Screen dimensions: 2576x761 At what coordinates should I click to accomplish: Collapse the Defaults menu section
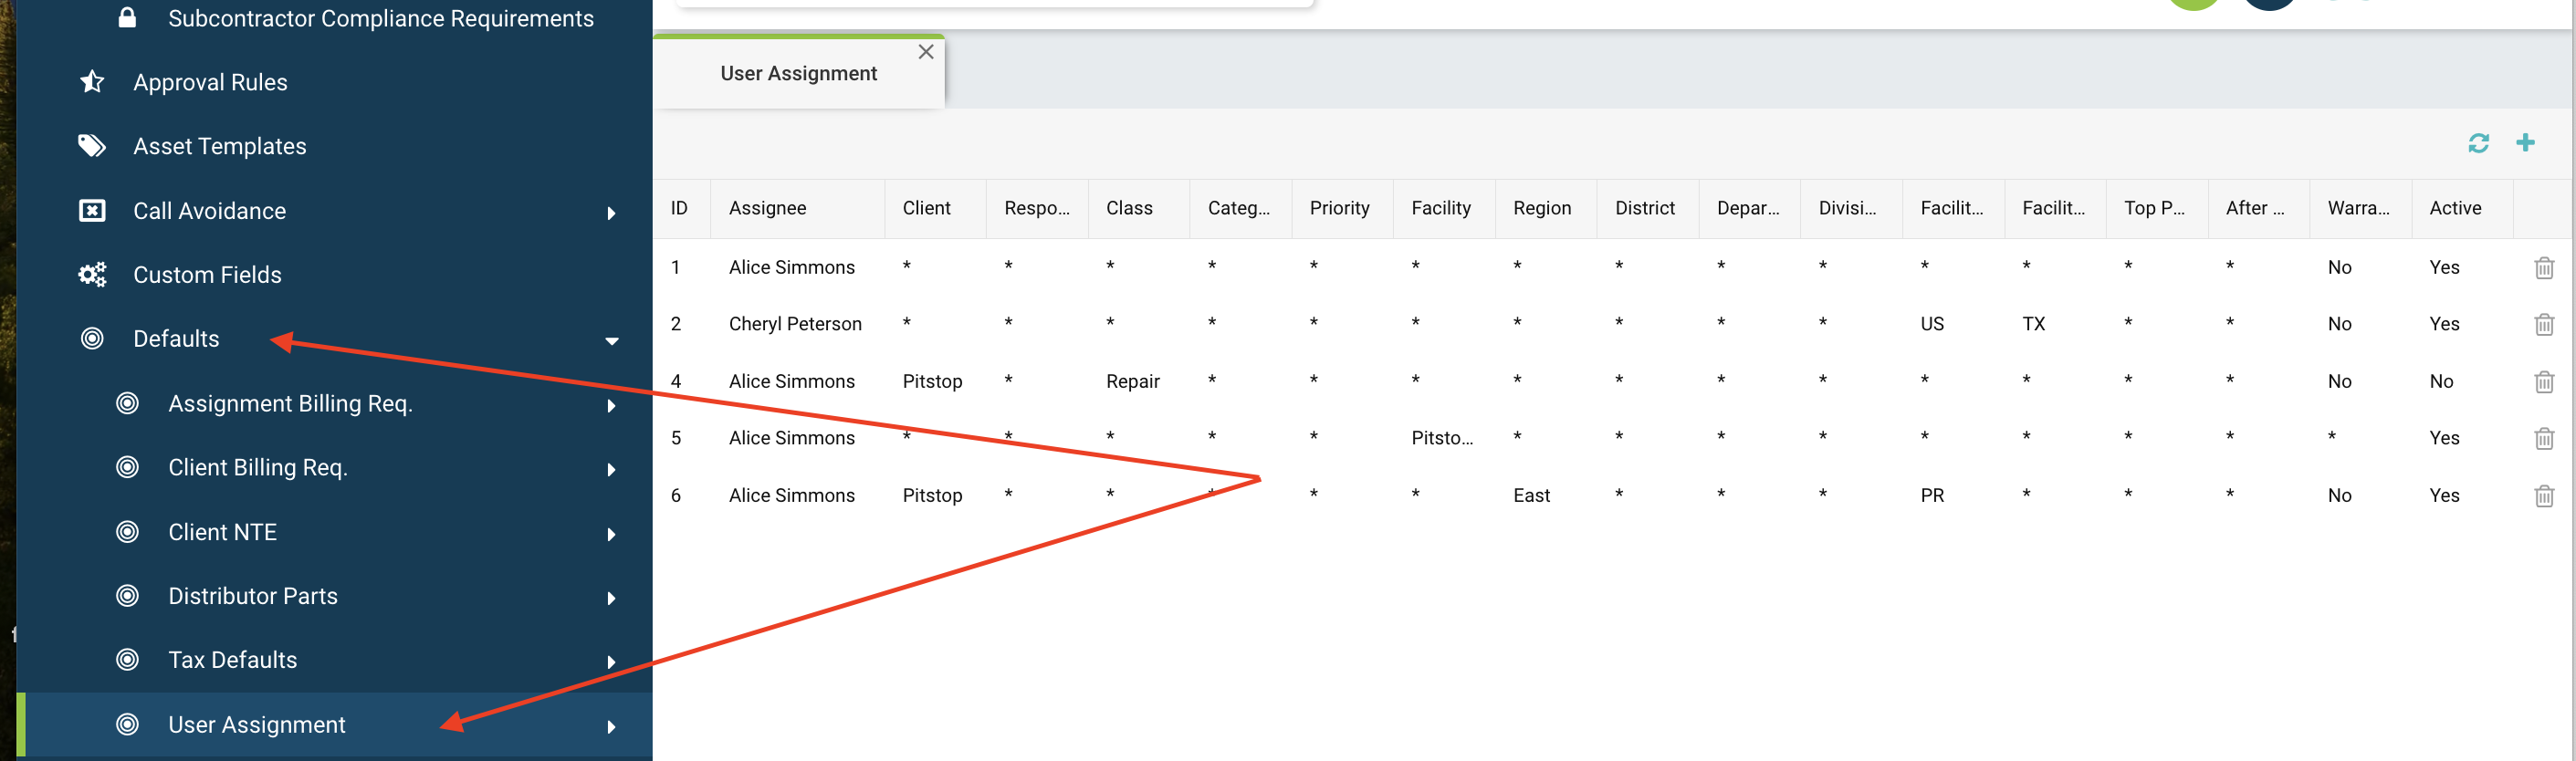point(611,341)
